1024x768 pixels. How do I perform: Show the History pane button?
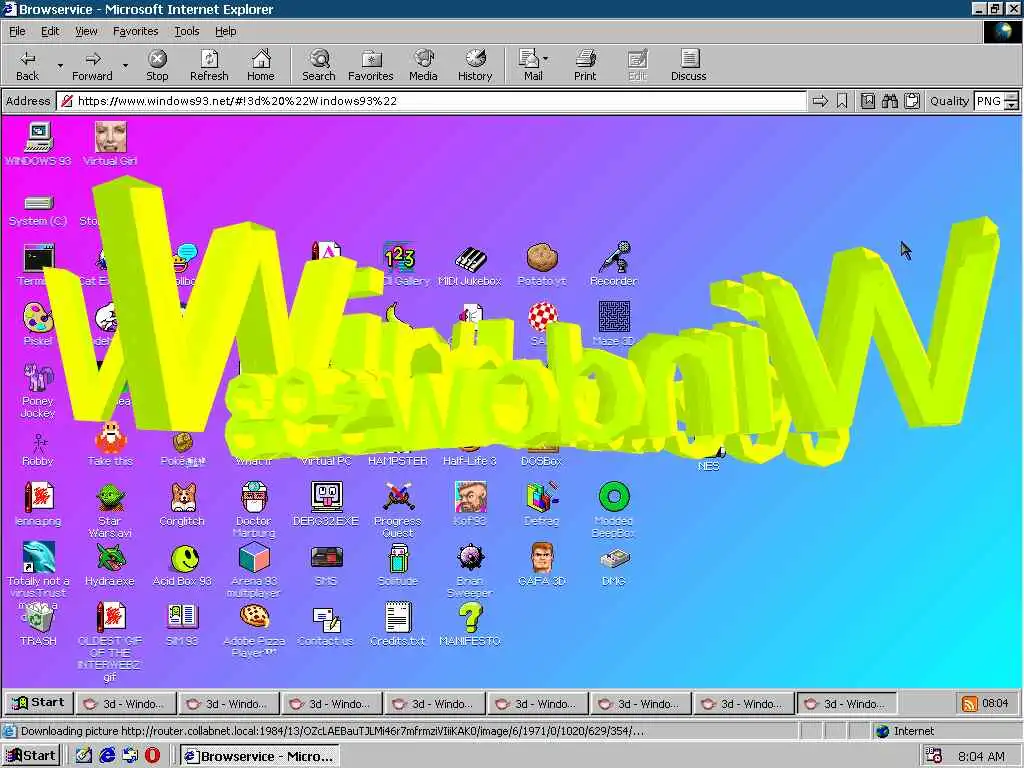tap(475, 65)
